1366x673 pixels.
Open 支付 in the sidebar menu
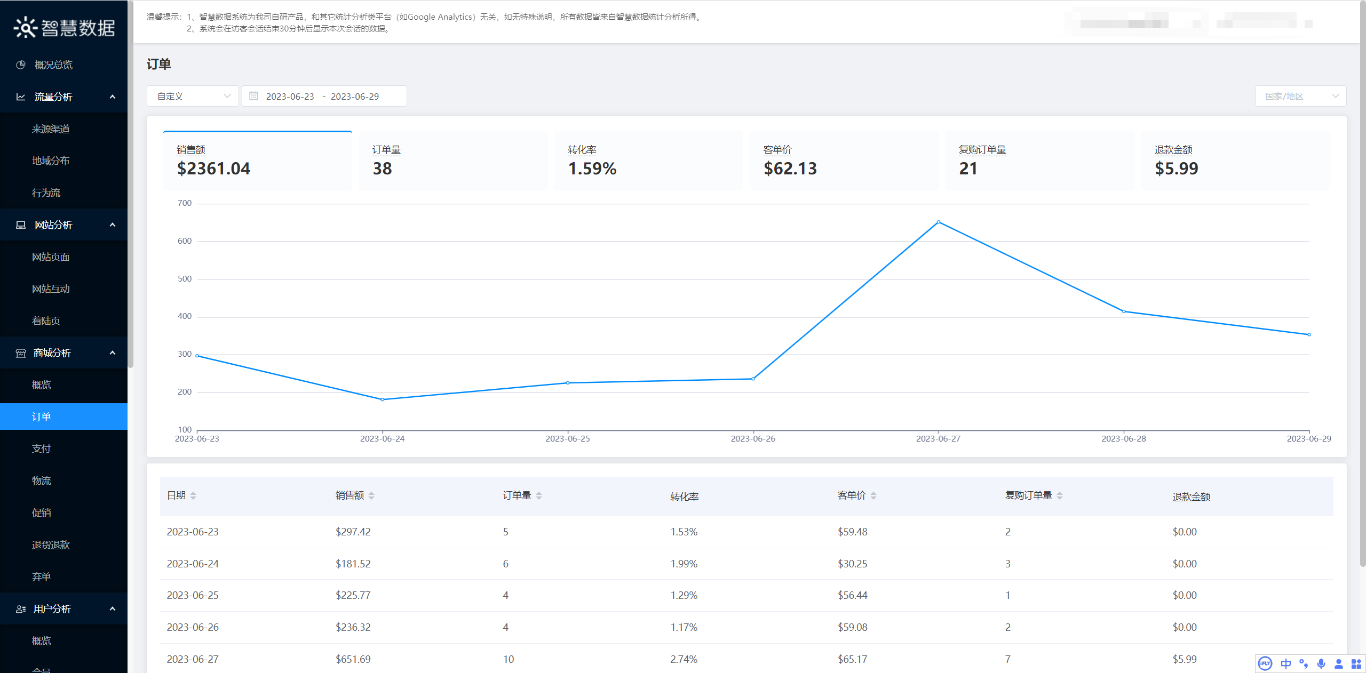pyautogui.click(x=41, y=449)
